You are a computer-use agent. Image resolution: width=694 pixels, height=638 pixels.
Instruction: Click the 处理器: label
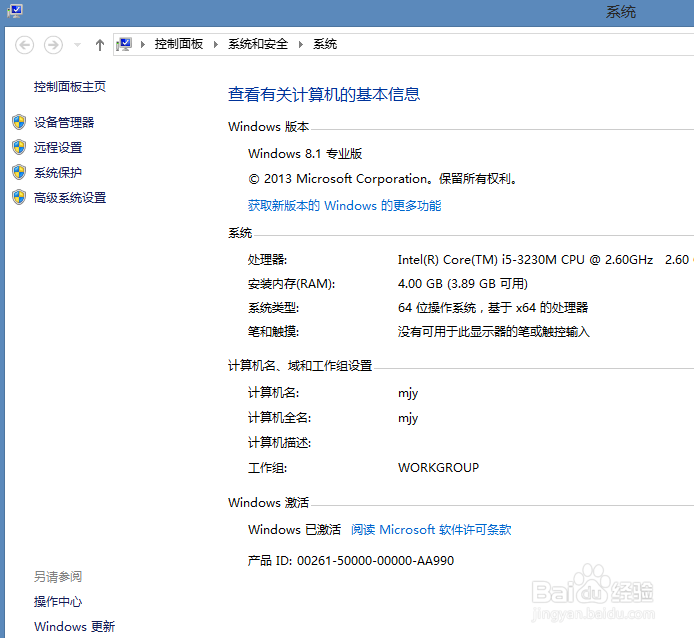[267, 259]
